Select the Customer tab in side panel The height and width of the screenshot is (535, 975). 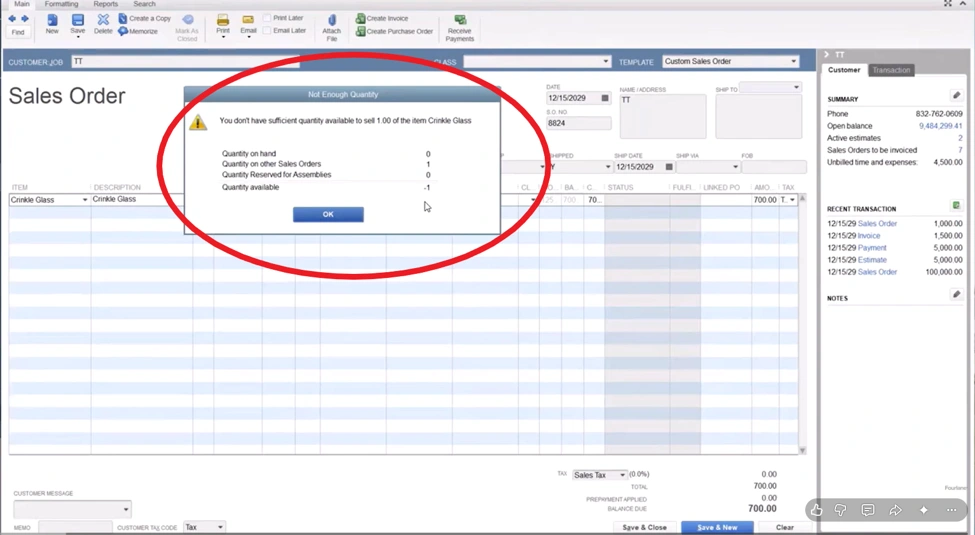[x=844, y=70]
